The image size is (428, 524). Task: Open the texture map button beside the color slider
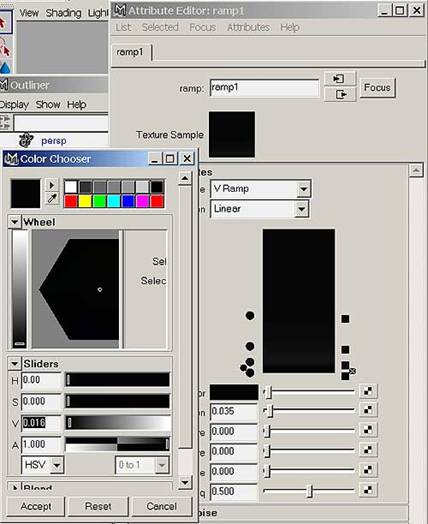(x=368, y=391)
